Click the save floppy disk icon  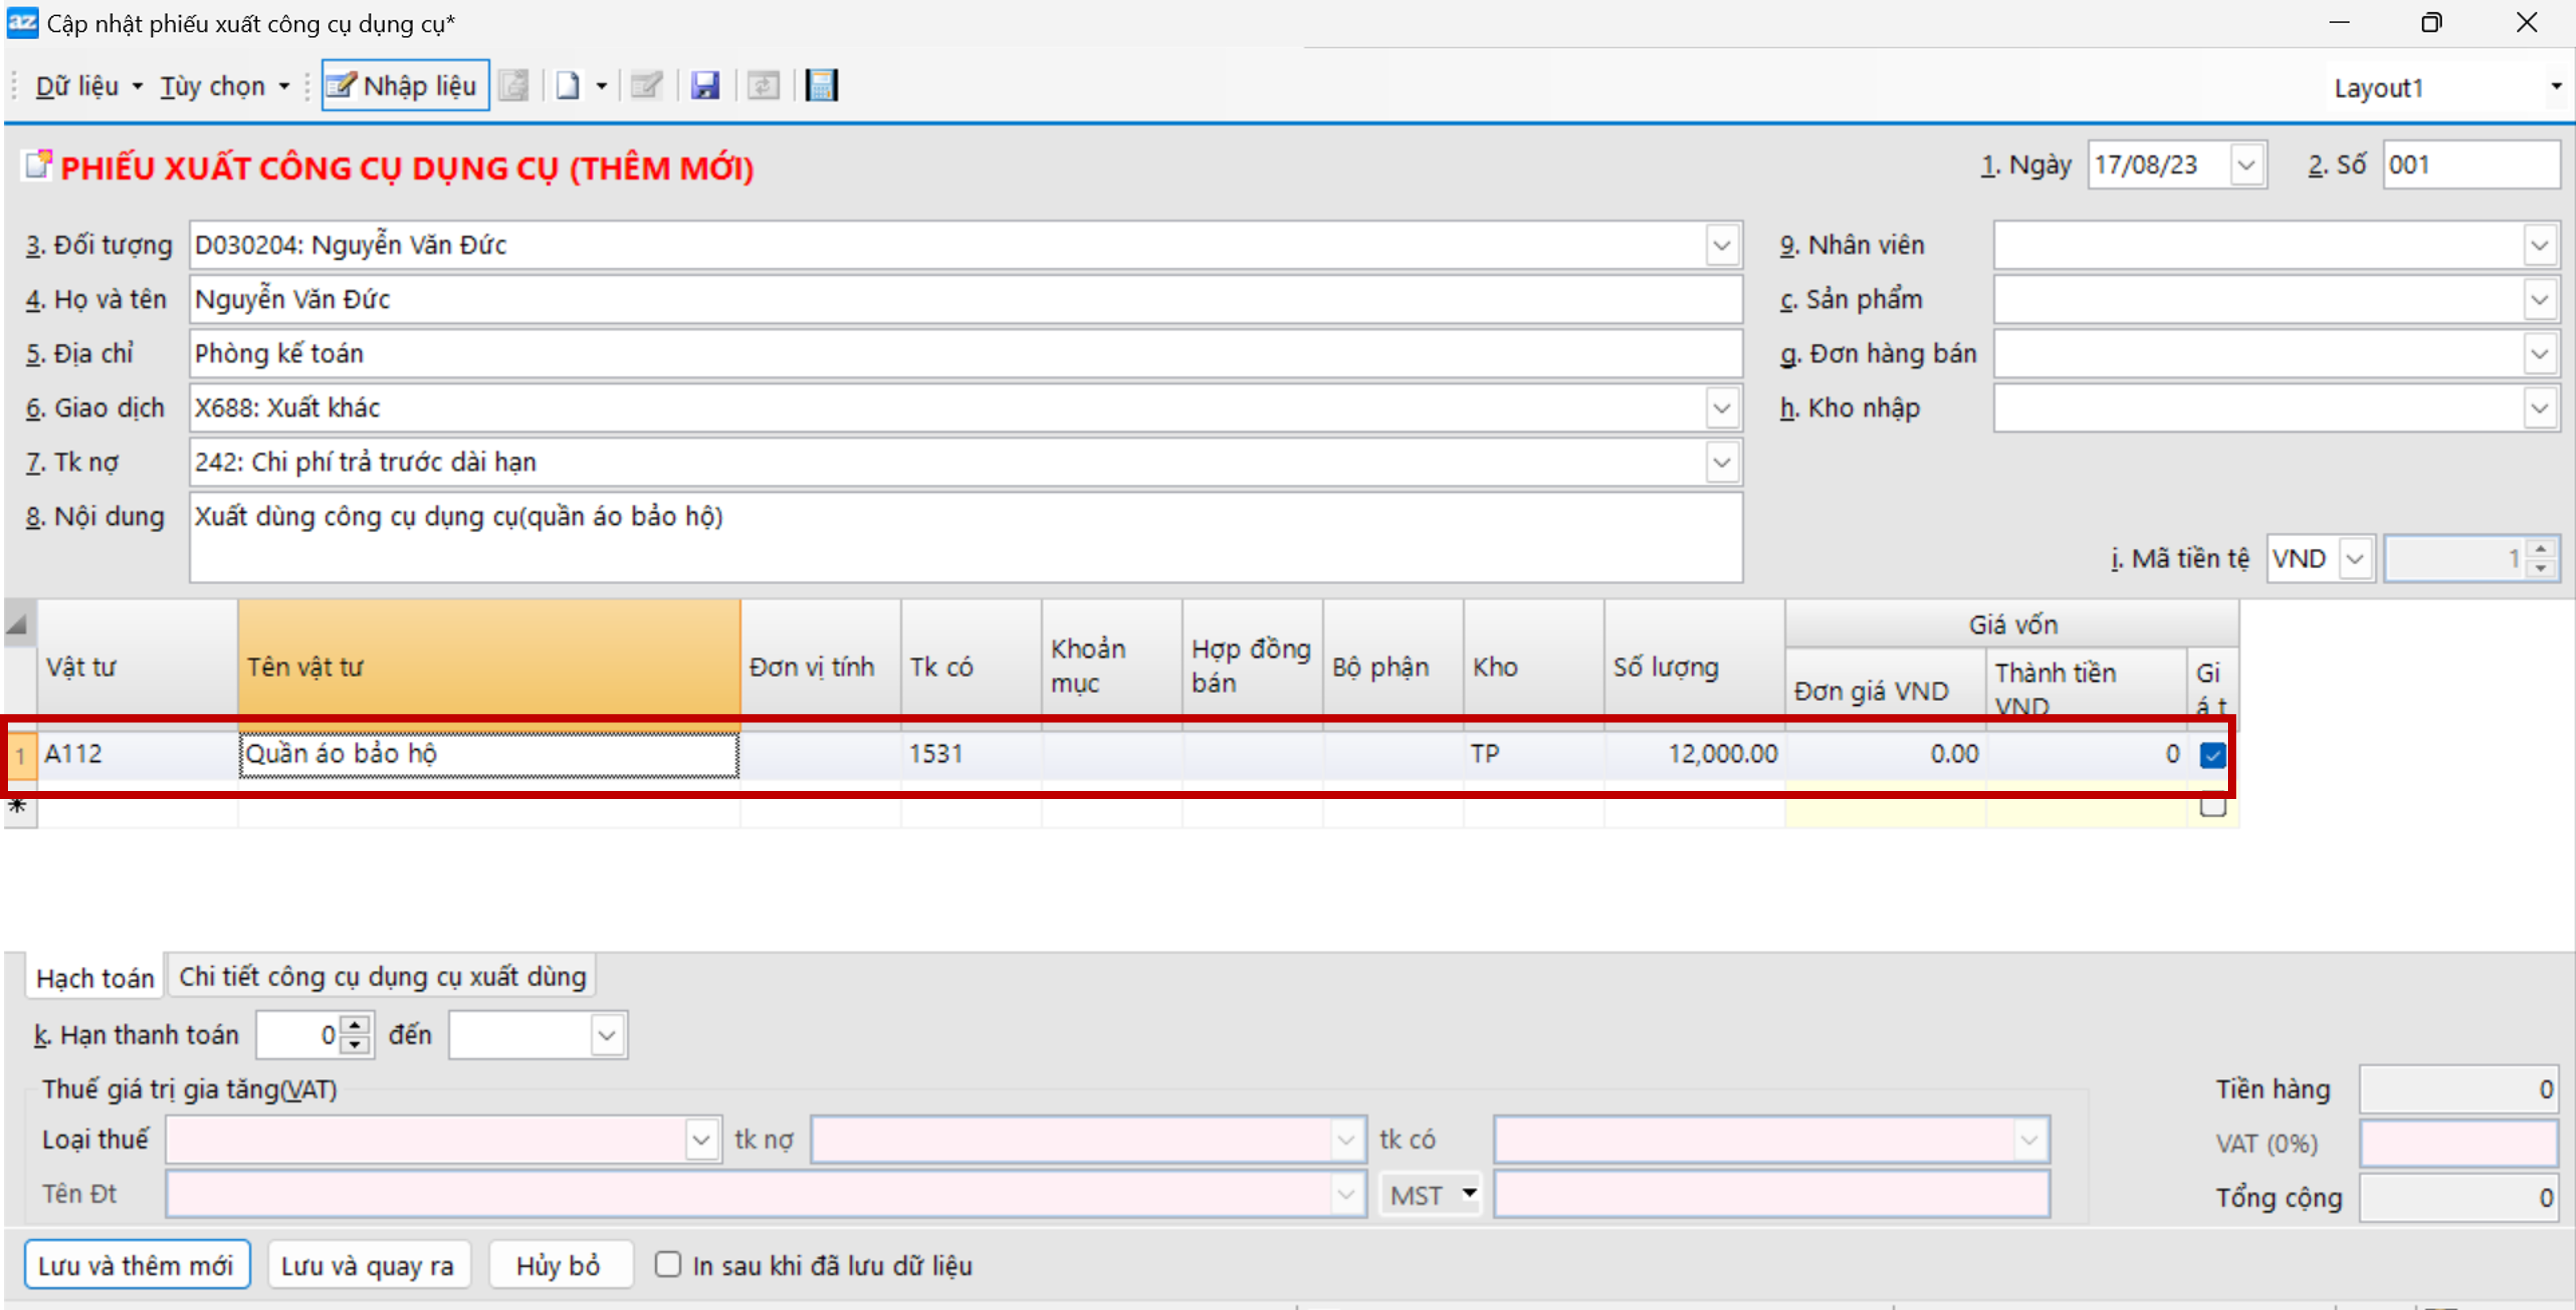point(705,86)
